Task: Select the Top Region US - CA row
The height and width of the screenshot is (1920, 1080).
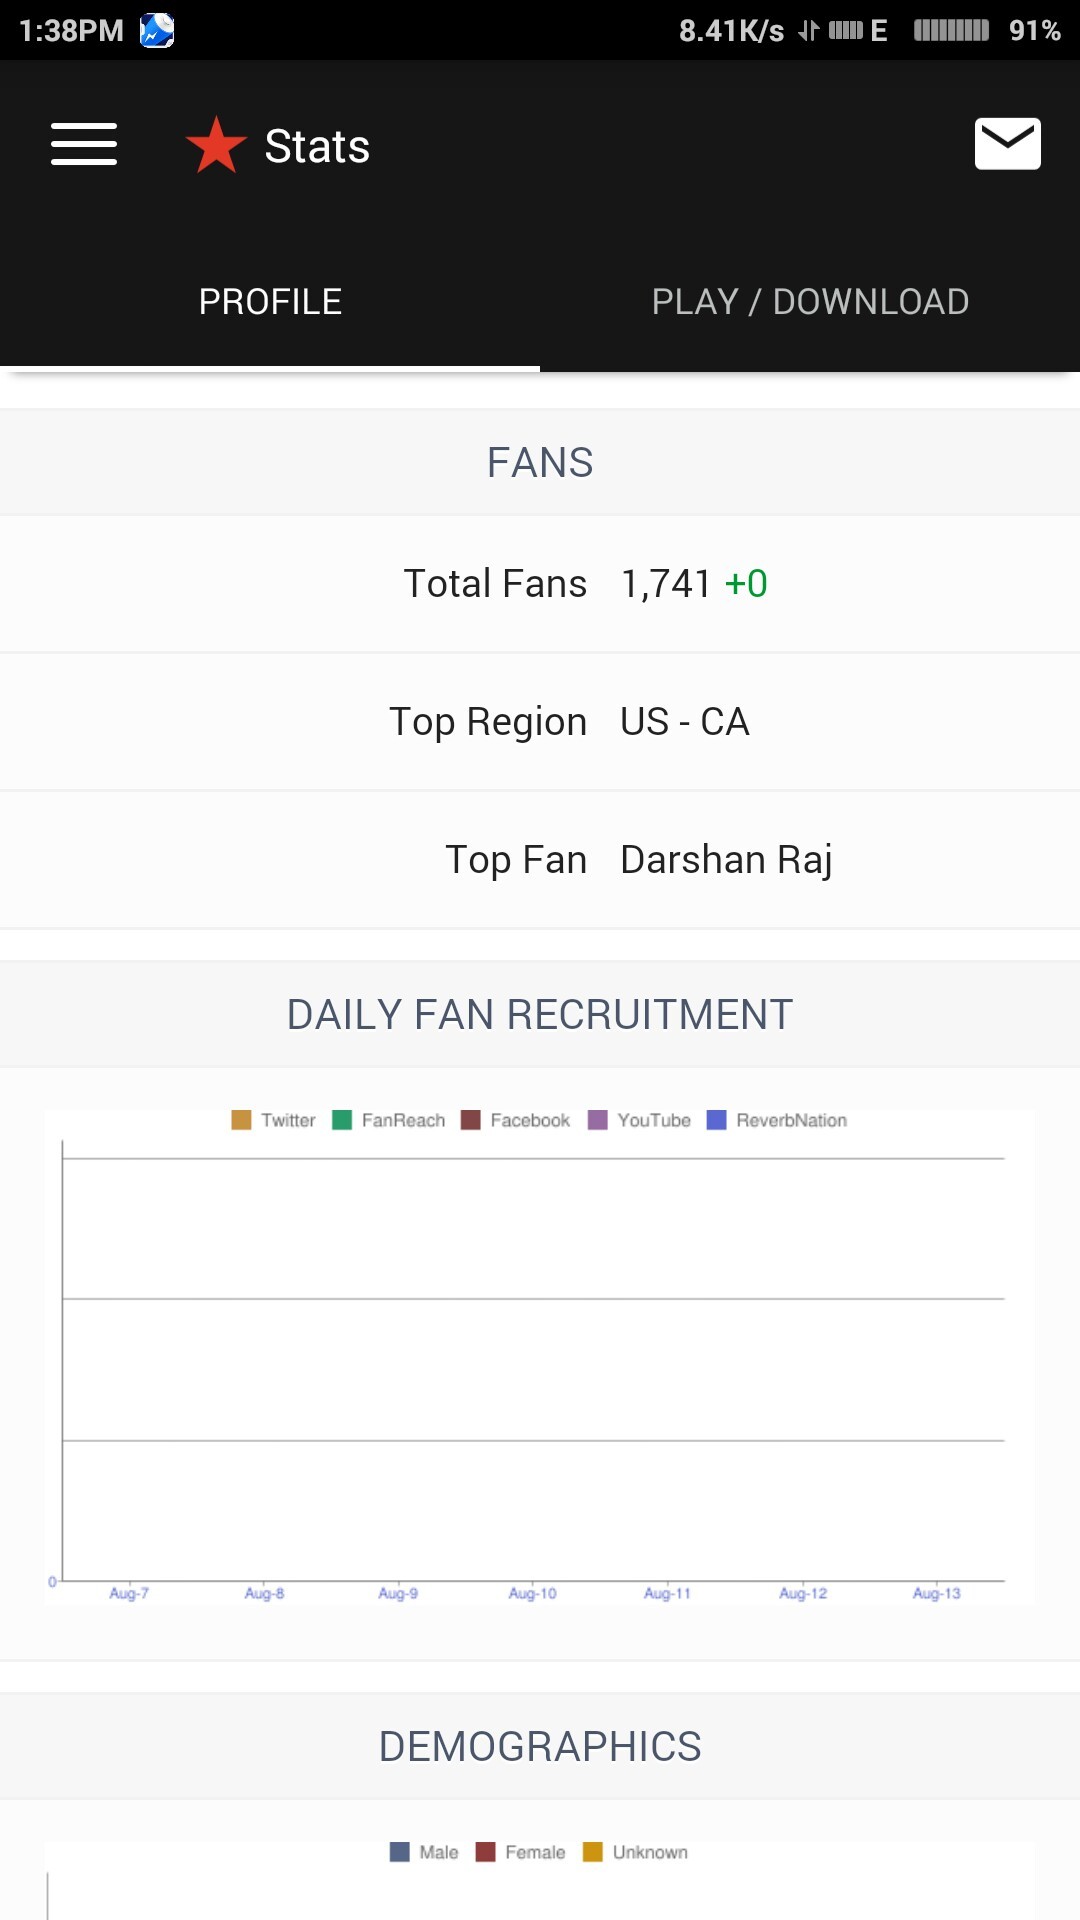Action: click(x=570, y=722)
